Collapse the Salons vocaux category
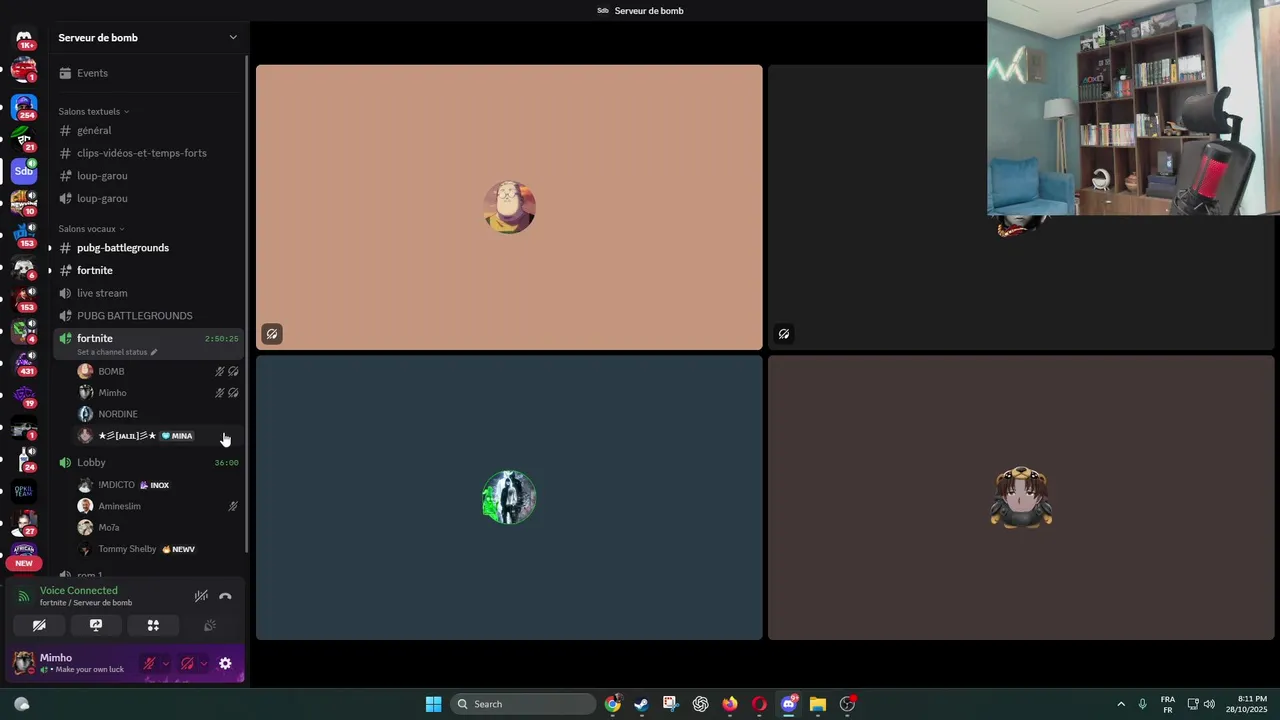Viewport: 1280px width, 720px height. pyautogui.click(x=92, y=229)
